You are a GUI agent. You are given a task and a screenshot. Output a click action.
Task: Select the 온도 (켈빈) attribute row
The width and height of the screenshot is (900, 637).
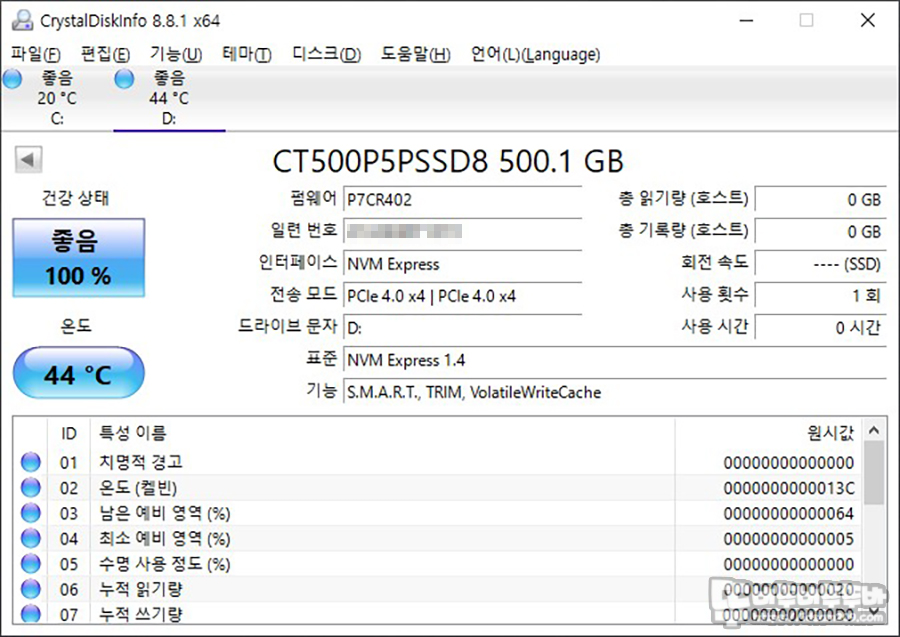pos(437,488)
